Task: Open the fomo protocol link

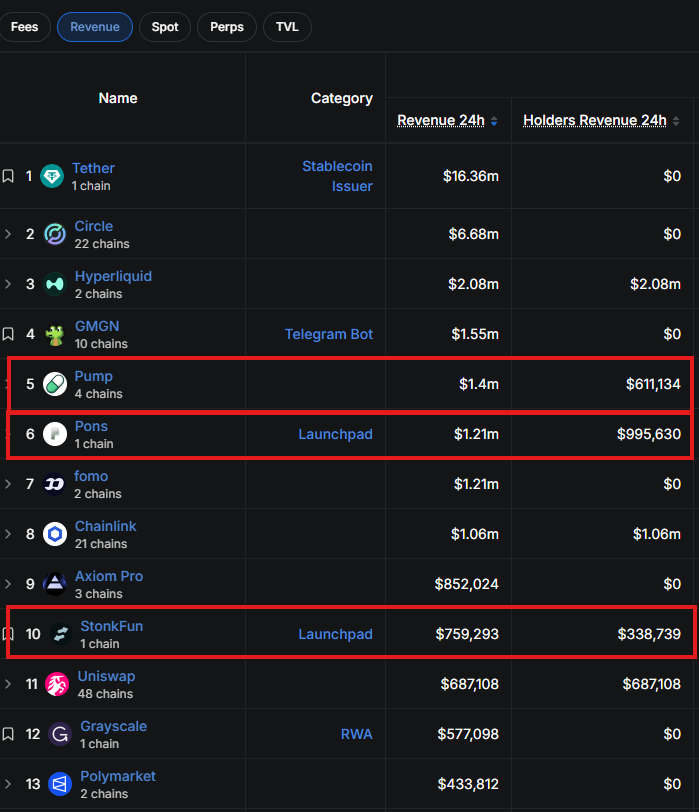Action: pos(91,476)
